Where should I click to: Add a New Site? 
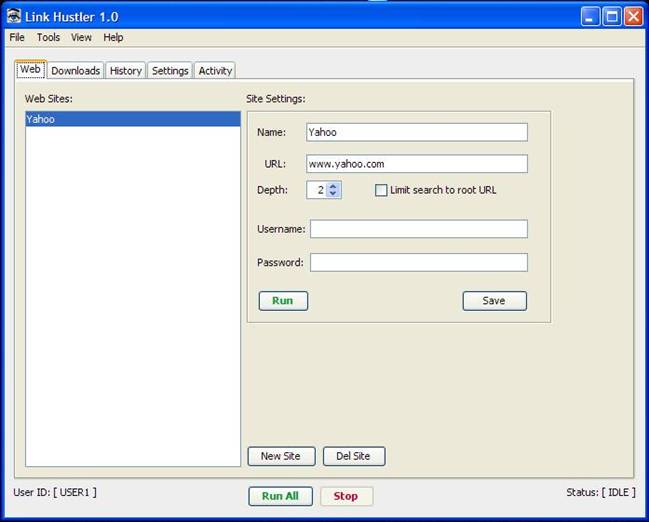(x=281, y=456)
